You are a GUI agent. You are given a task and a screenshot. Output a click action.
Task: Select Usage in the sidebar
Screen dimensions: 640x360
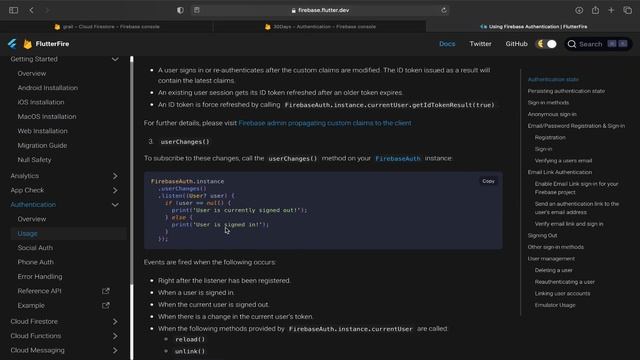(27, 233)
